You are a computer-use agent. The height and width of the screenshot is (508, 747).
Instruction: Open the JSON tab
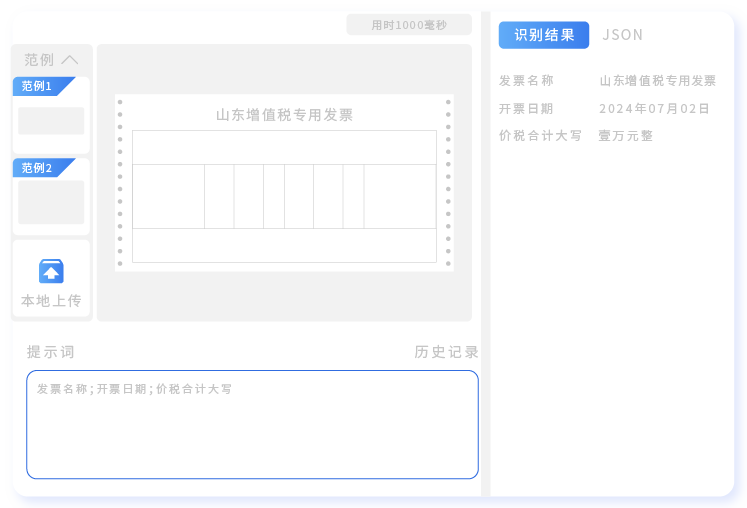622,35
